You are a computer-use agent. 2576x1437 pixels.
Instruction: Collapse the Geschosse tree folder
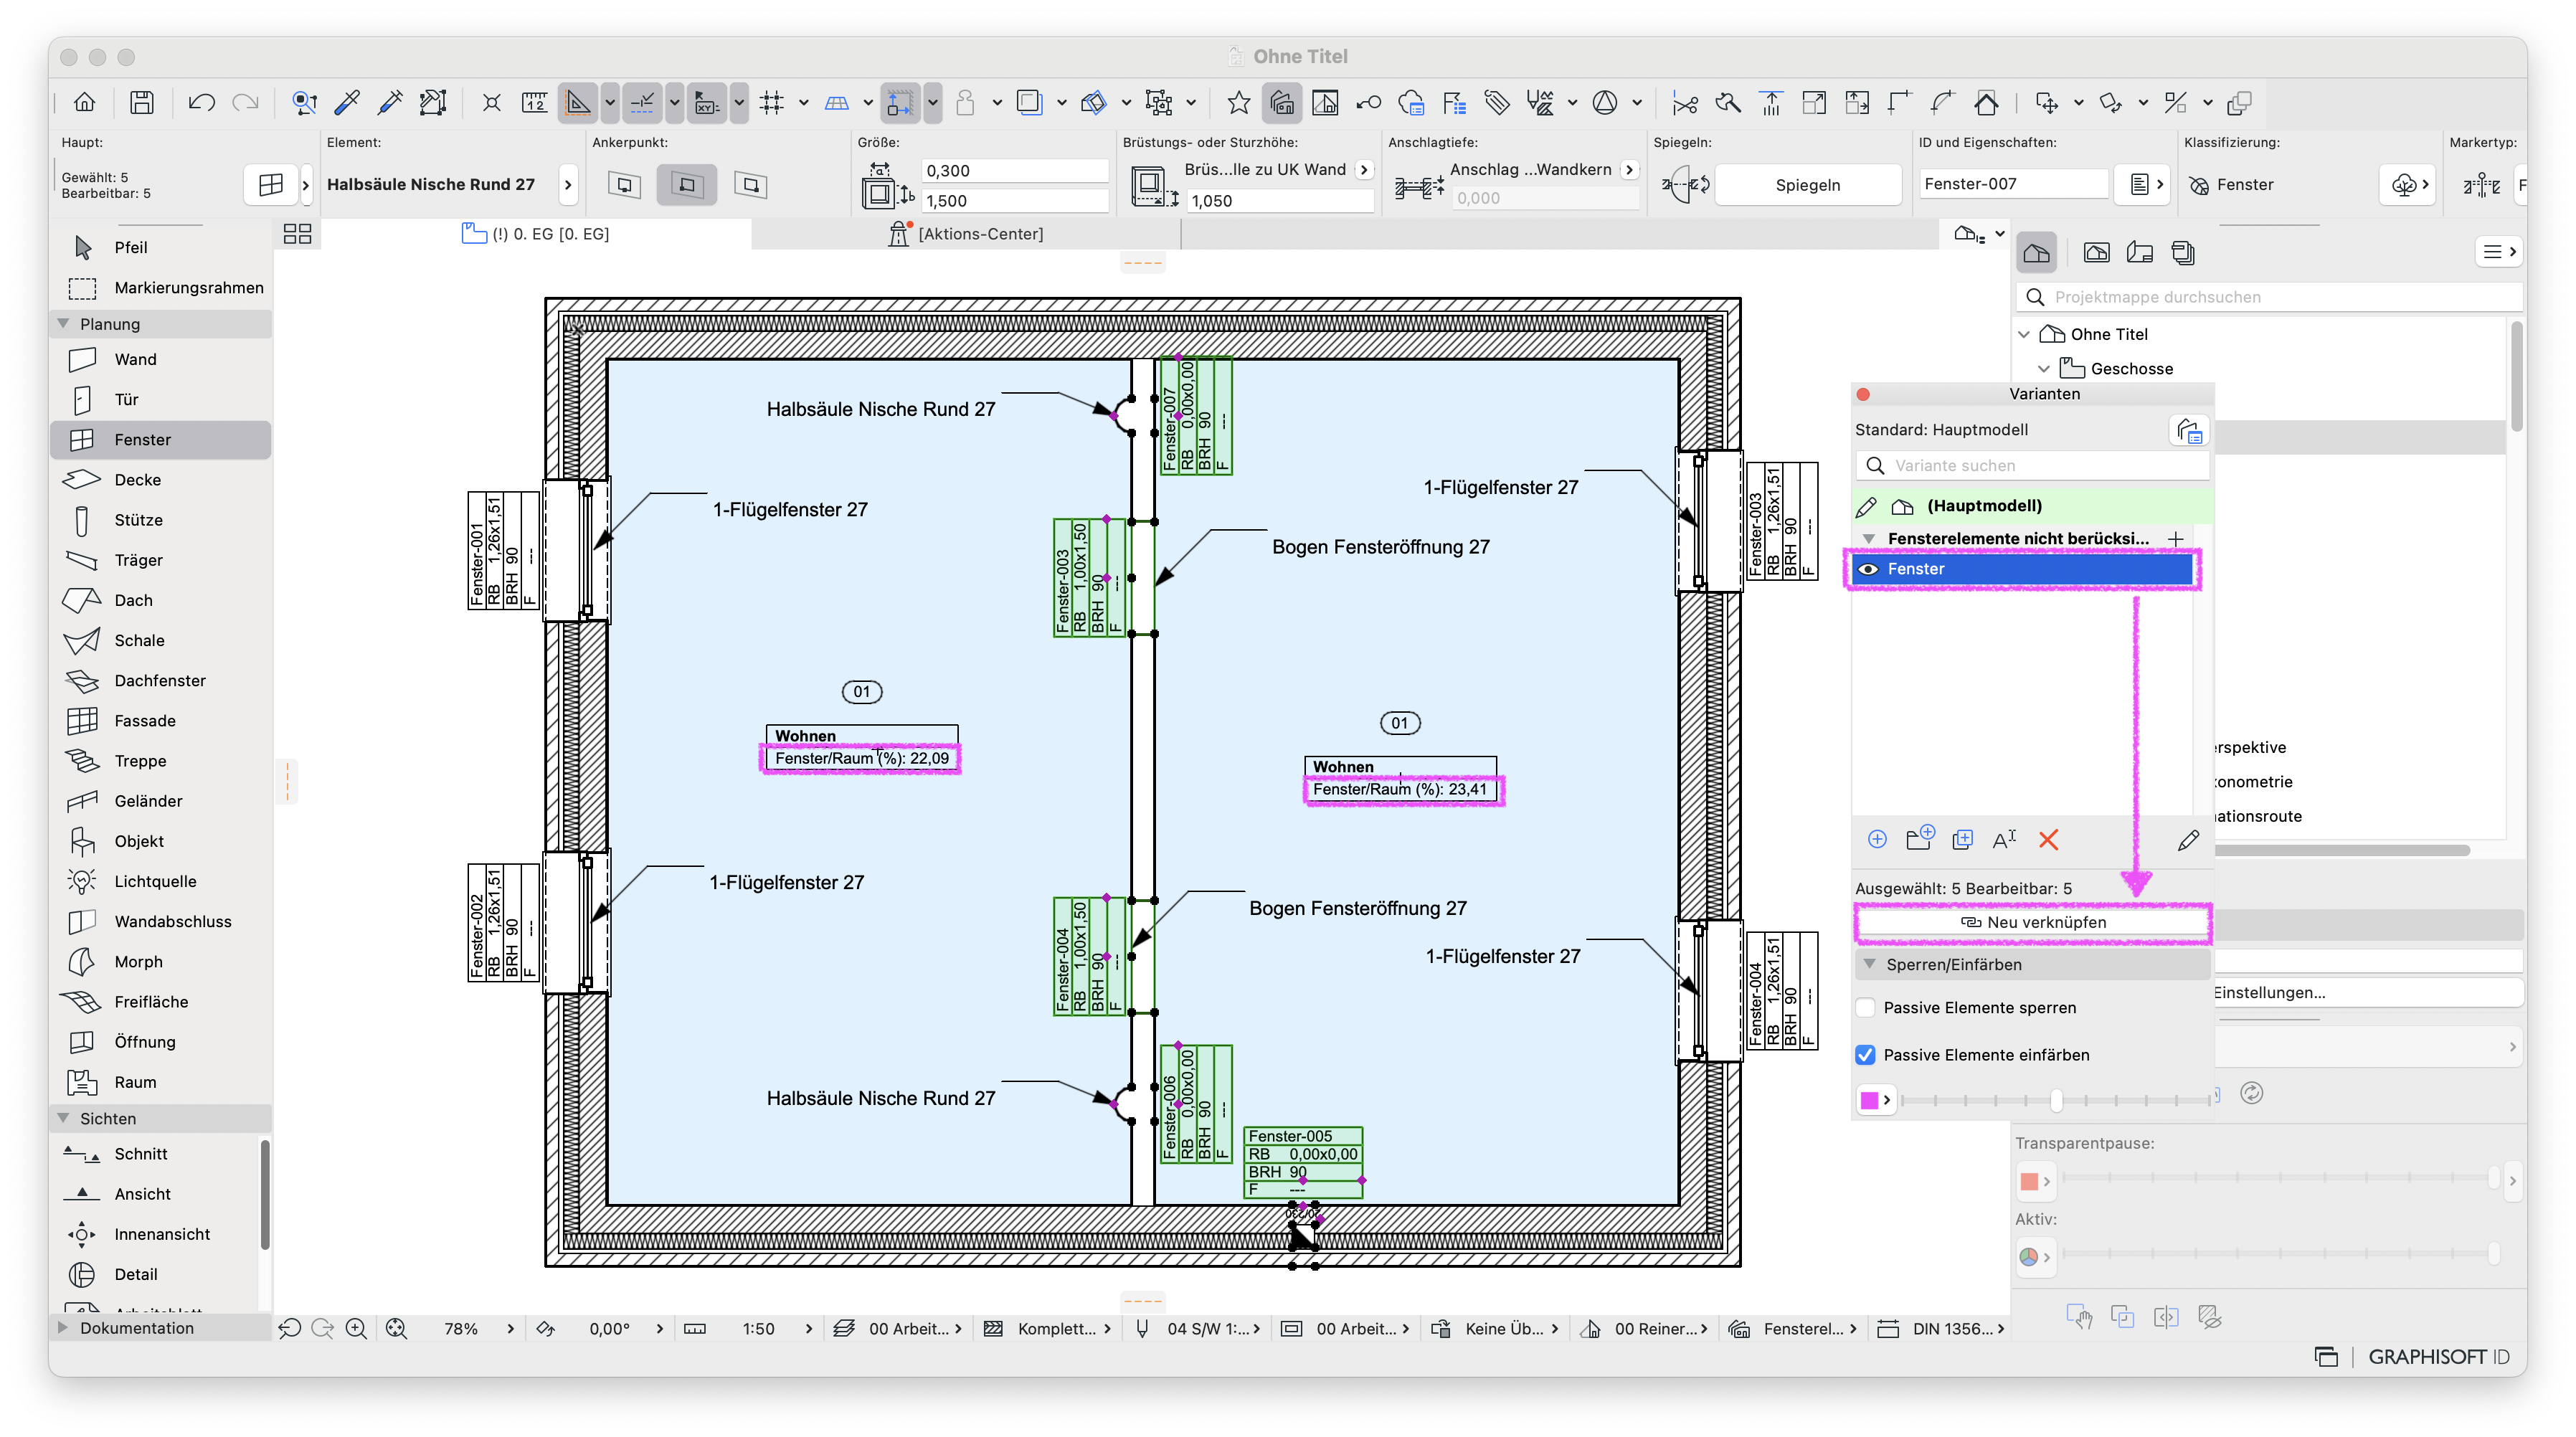[x=2044, y=368]
